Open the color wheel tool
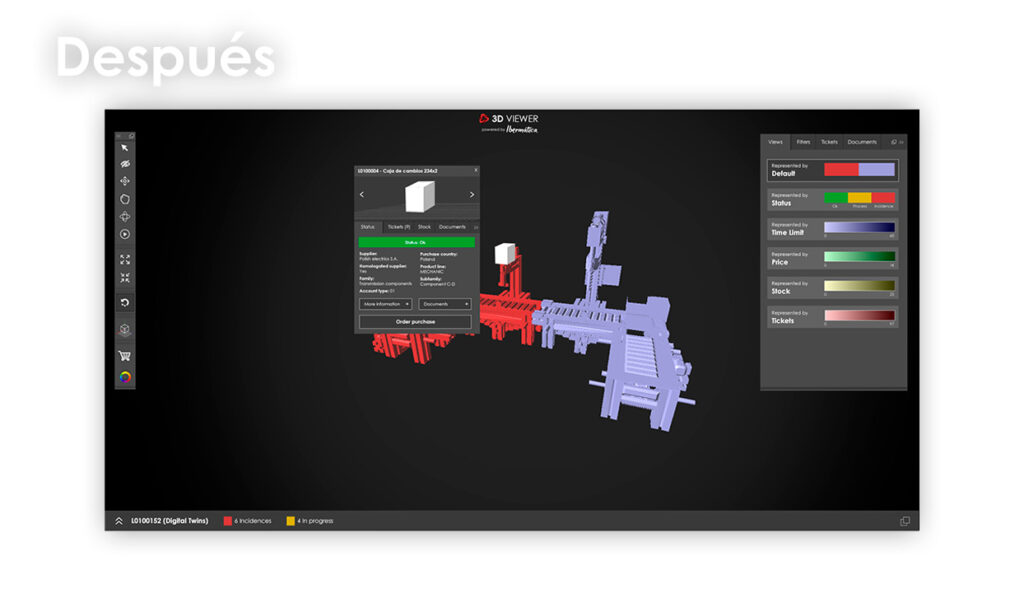Image resolution: width=1024 pixels, height=589 pixels. coord(125,377)
